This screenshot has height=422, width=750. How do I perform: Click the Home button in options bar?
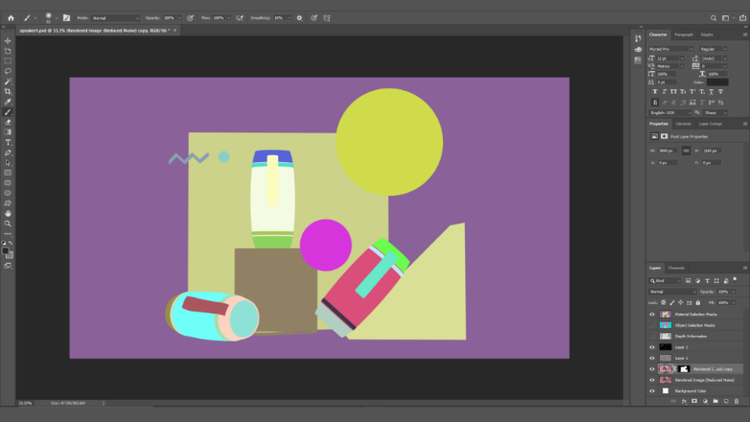[11, 18]
